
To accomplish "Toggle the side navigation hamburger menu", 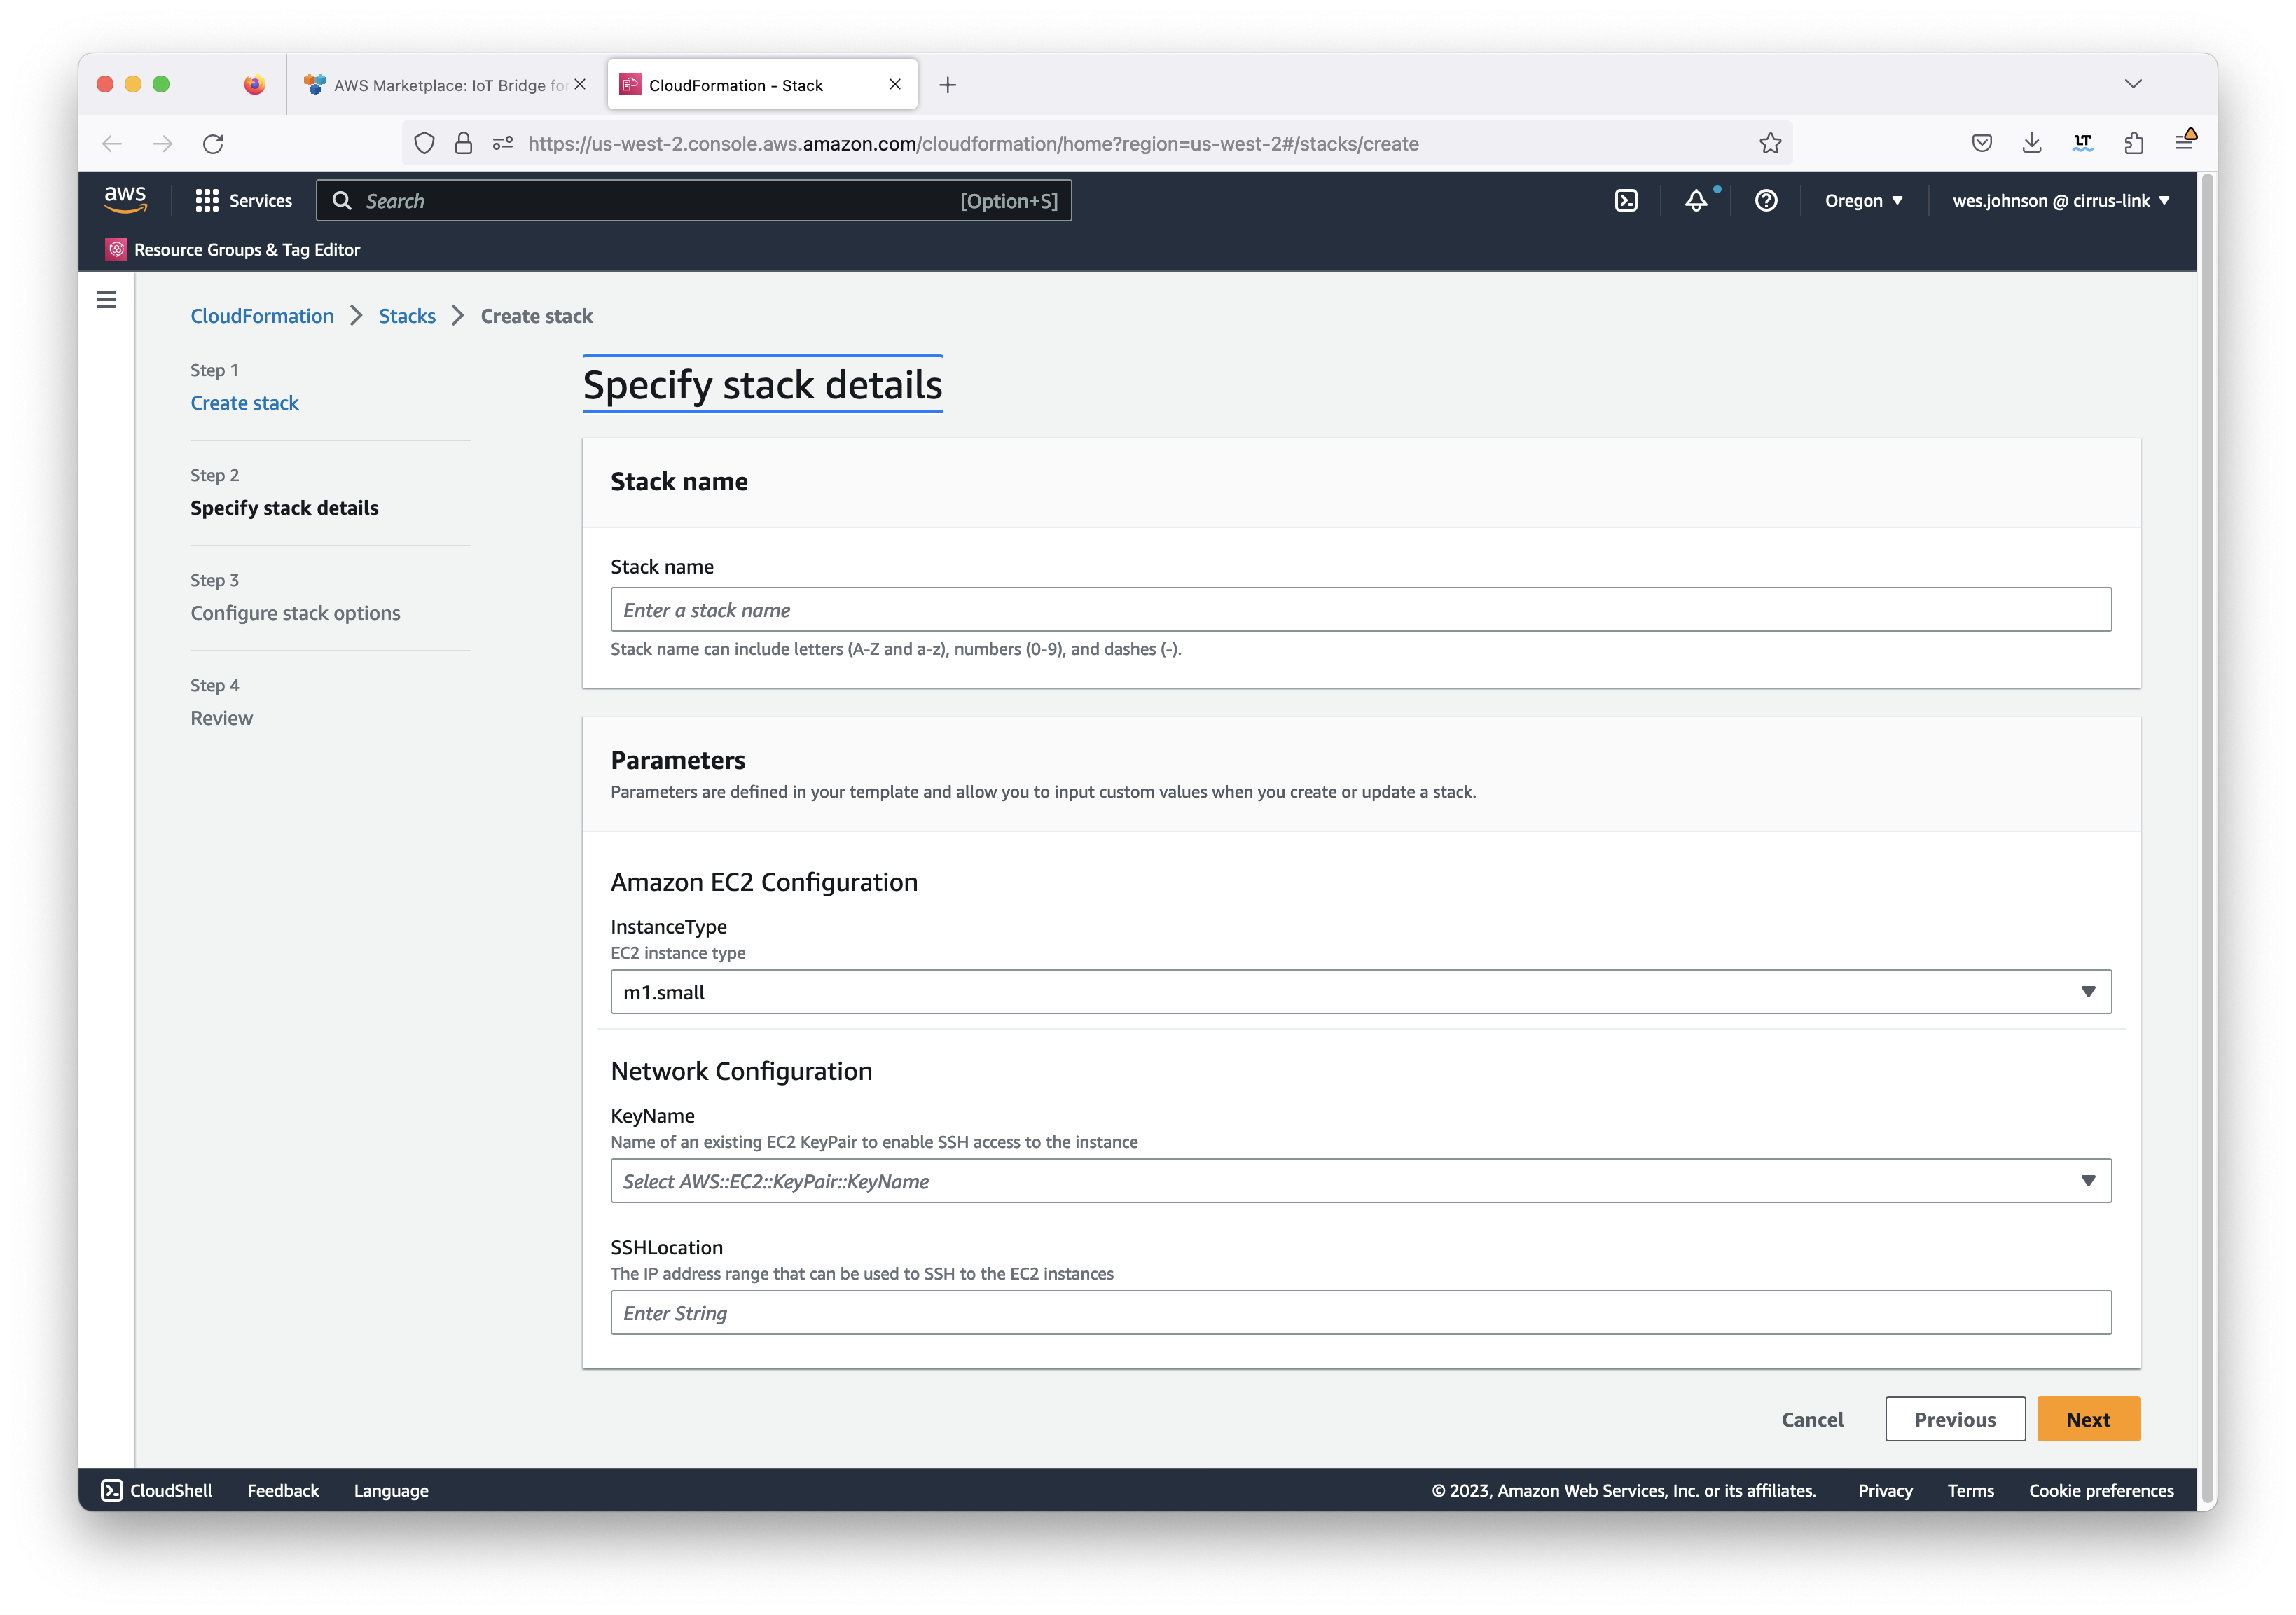I will click(107, 300).
